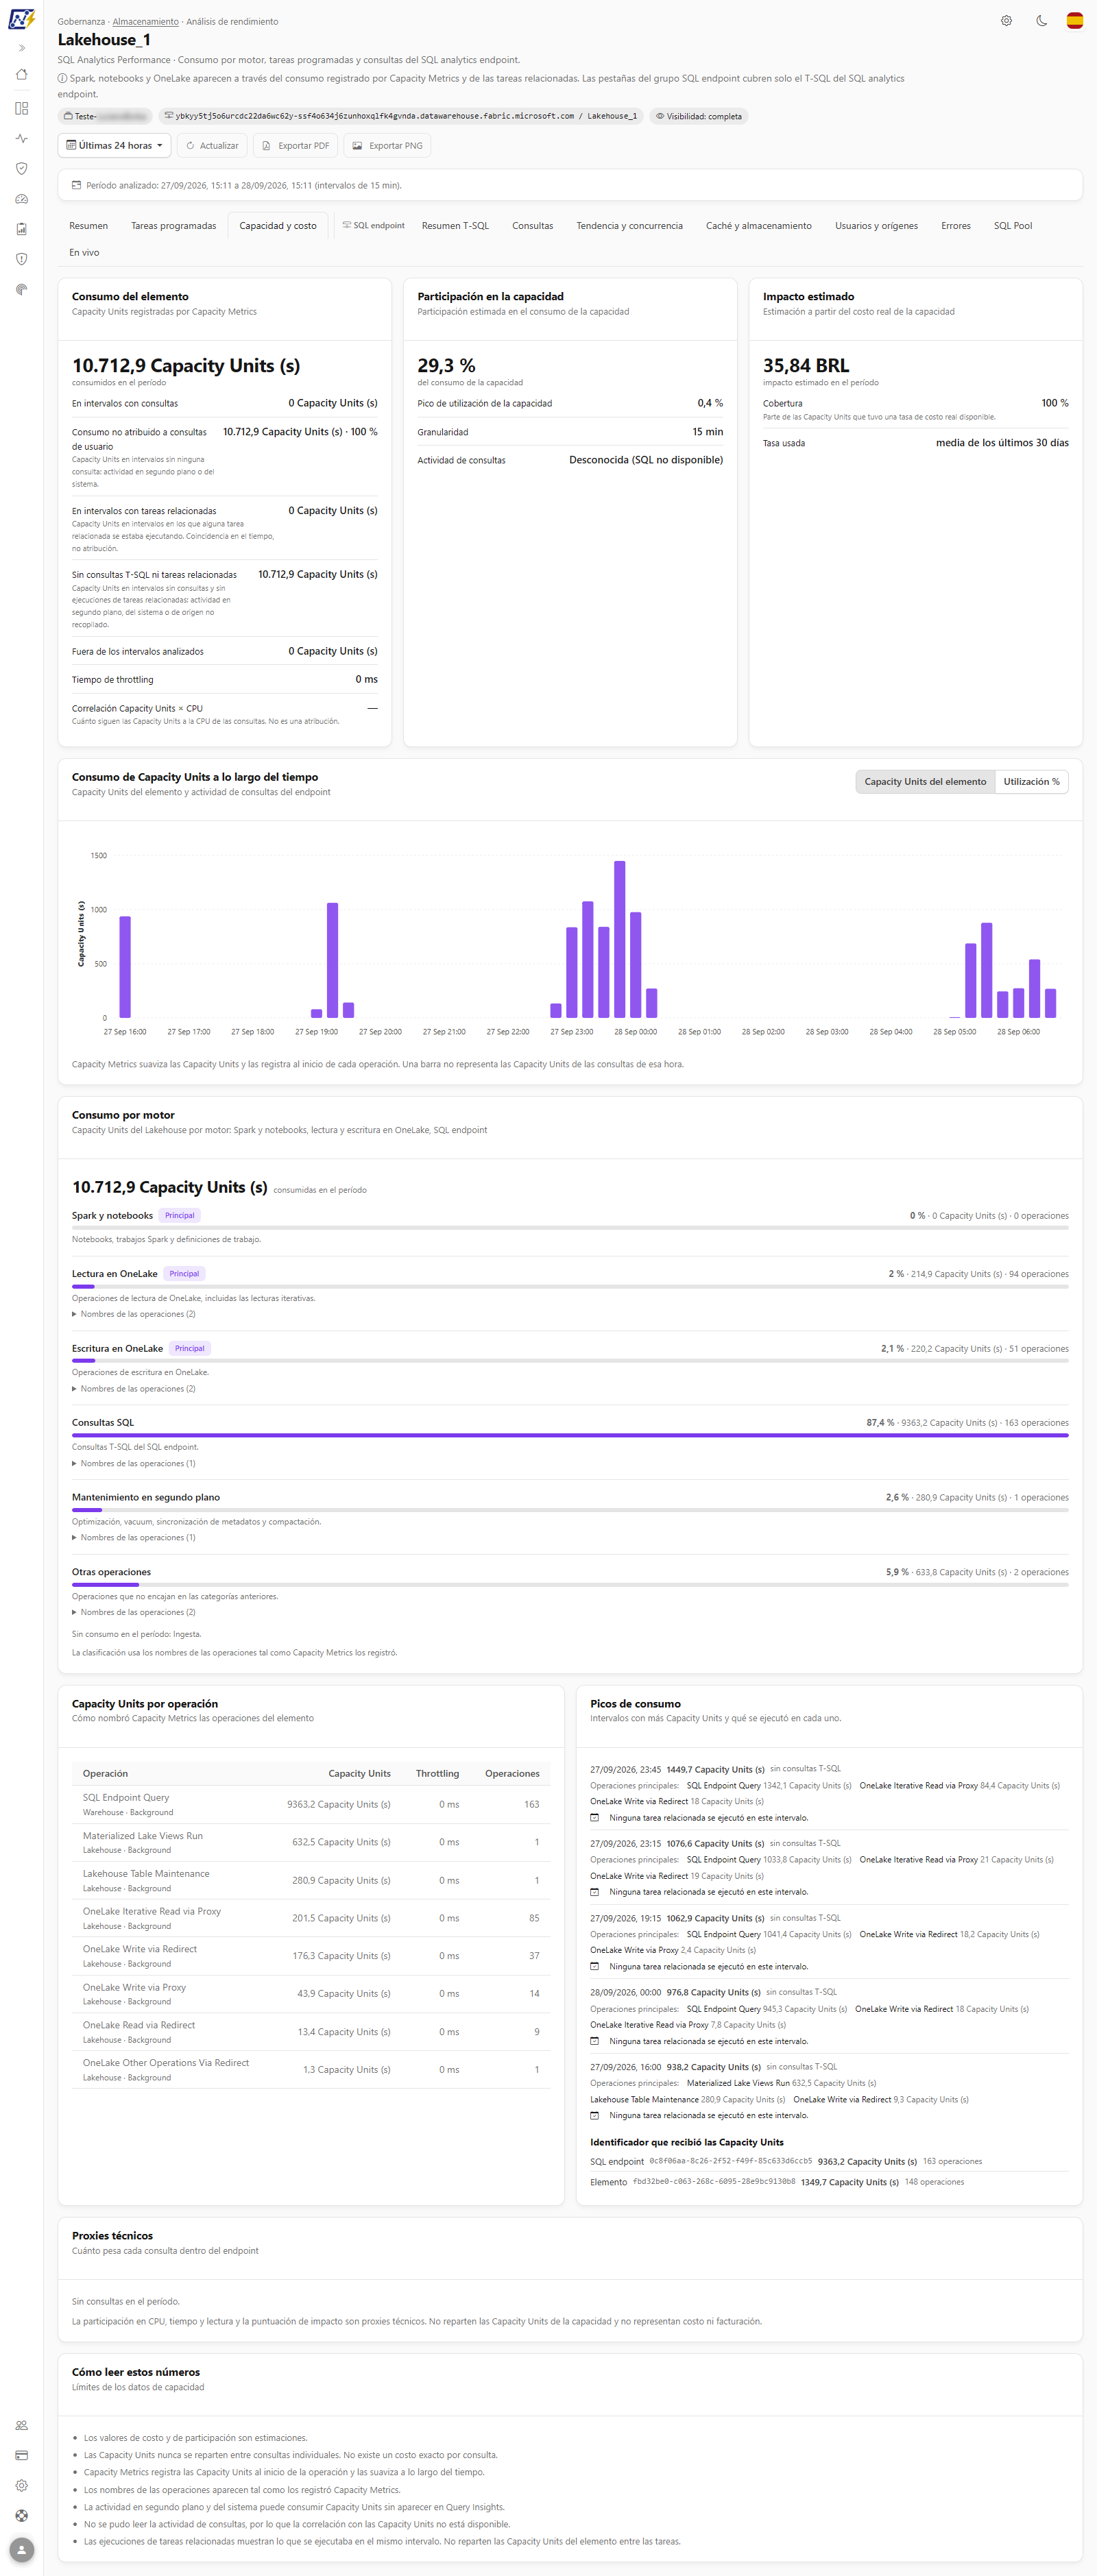Open the Últimas 24 horas time range dropdown
Image resolution: width=1097 pixels, height=2576 pixels.
coord(114,145)
